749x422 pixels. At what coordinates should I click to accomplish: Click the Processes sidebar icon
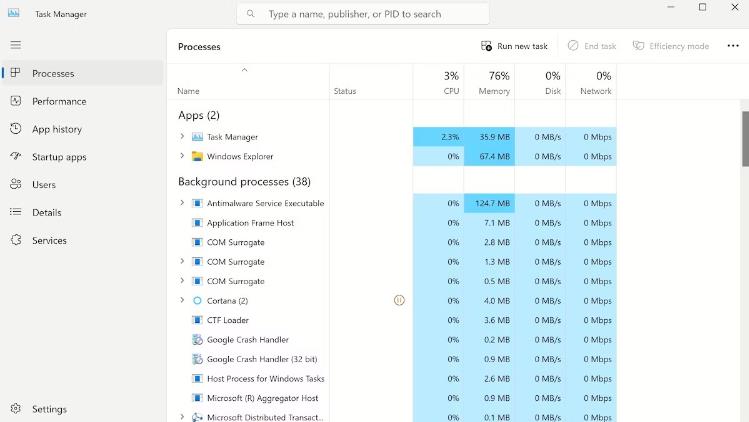[x=15, y=73]
